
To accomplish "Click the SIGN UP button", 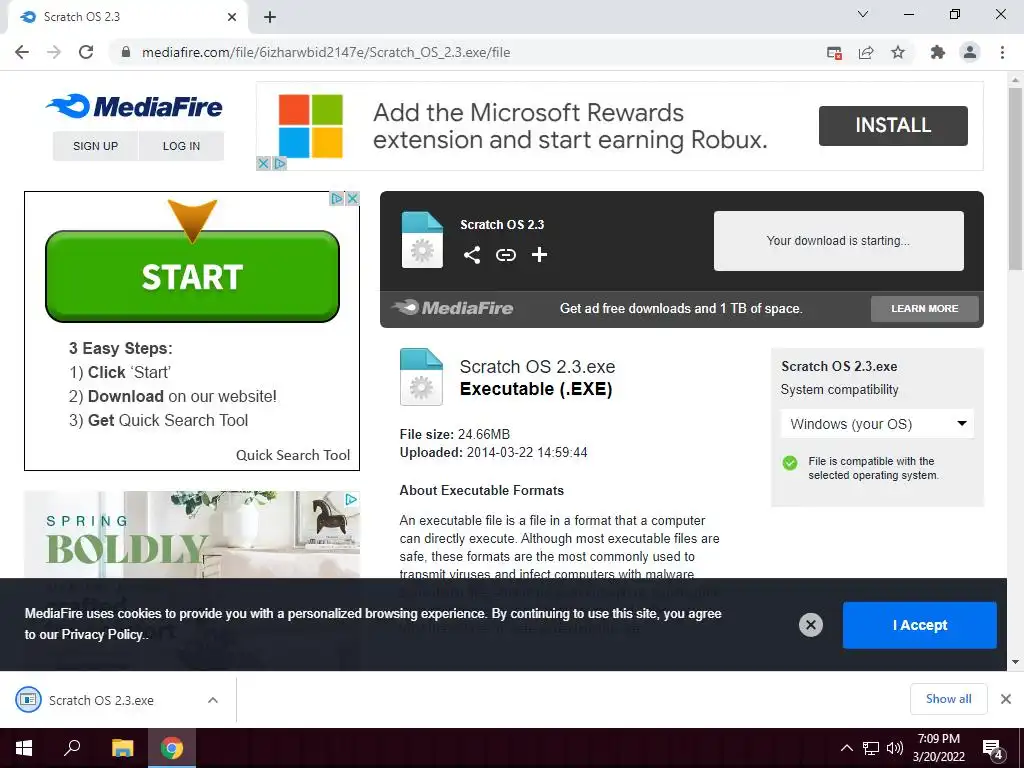I will 95,146.
